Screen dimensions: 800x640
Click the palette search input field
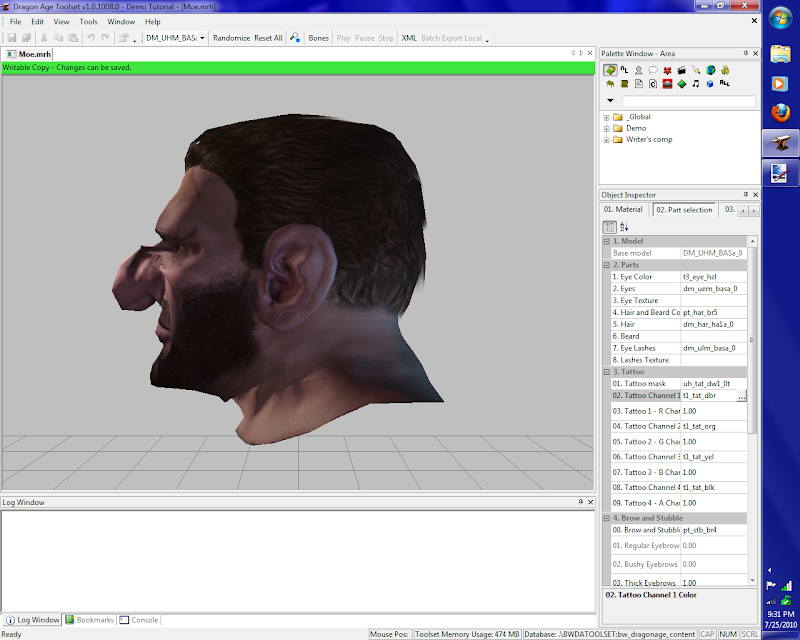(688, 101)
